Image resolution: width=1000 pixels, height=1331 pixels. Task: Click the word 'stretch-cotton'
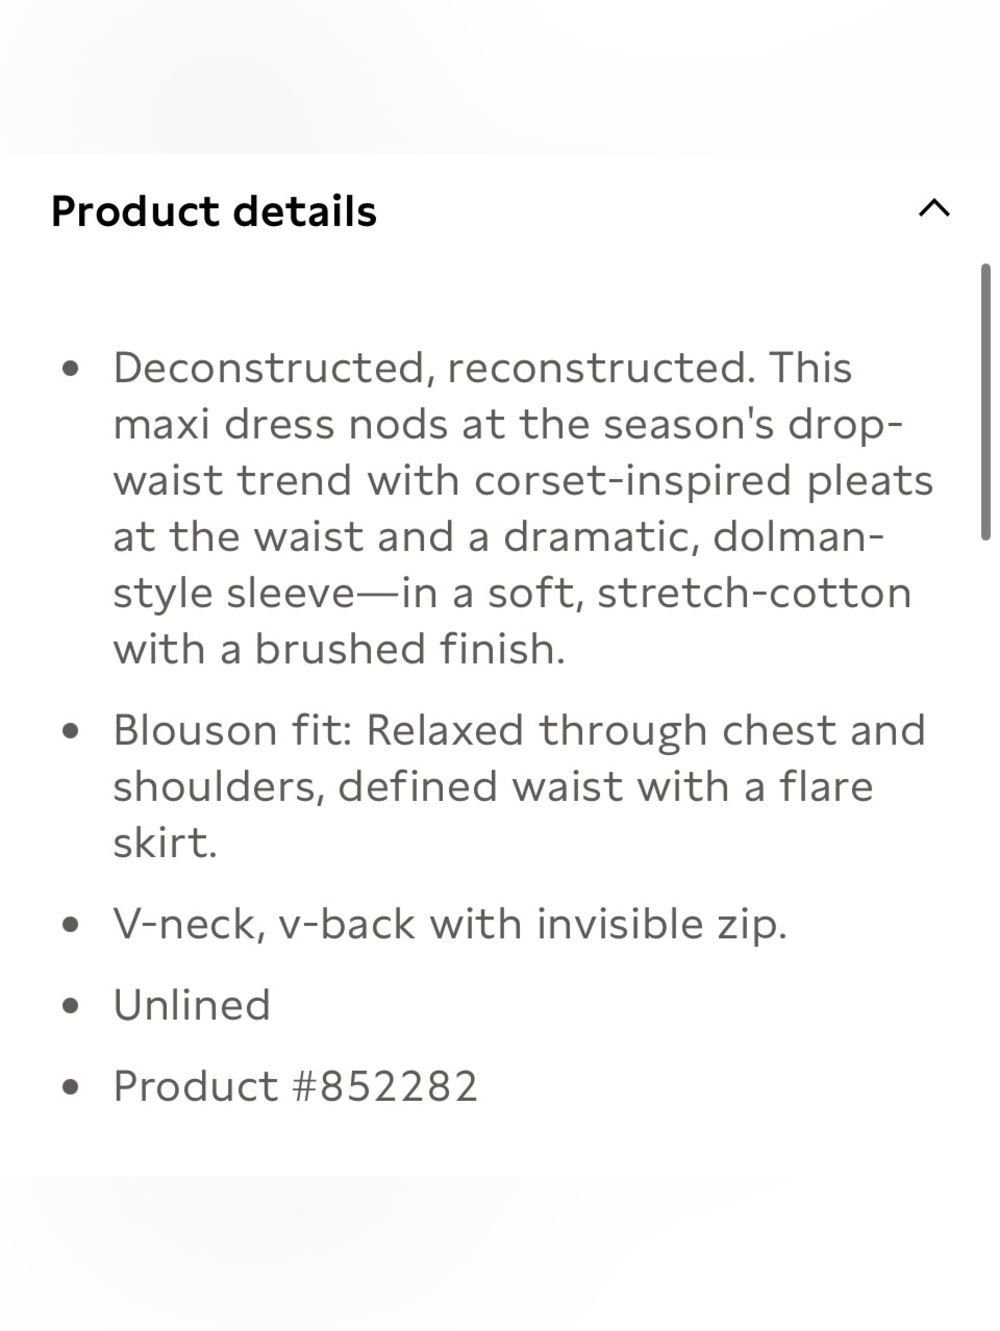pyautogui.click(x=755, y=593)
